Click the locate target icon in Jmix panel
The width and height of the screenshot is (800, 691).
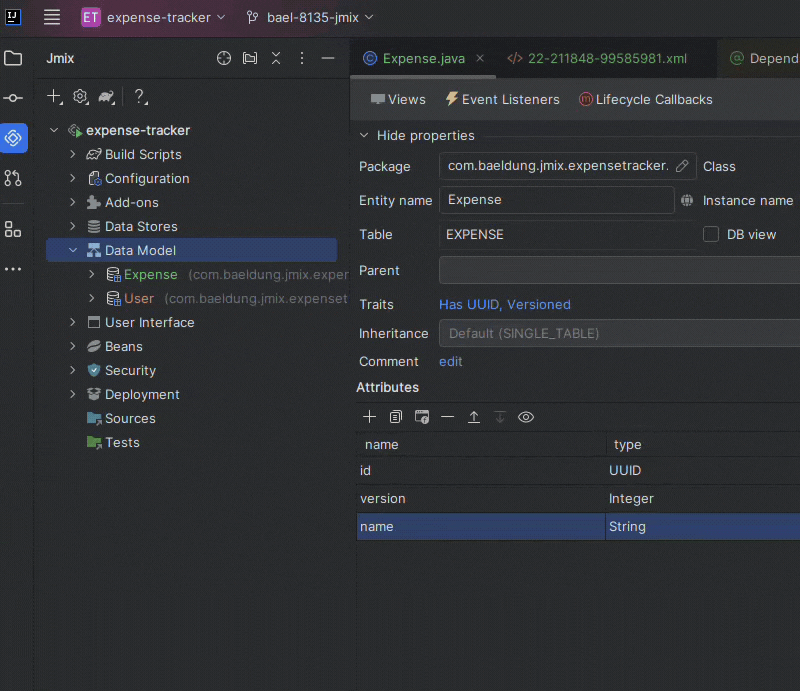pyautogui.click(x=224, y=58)
